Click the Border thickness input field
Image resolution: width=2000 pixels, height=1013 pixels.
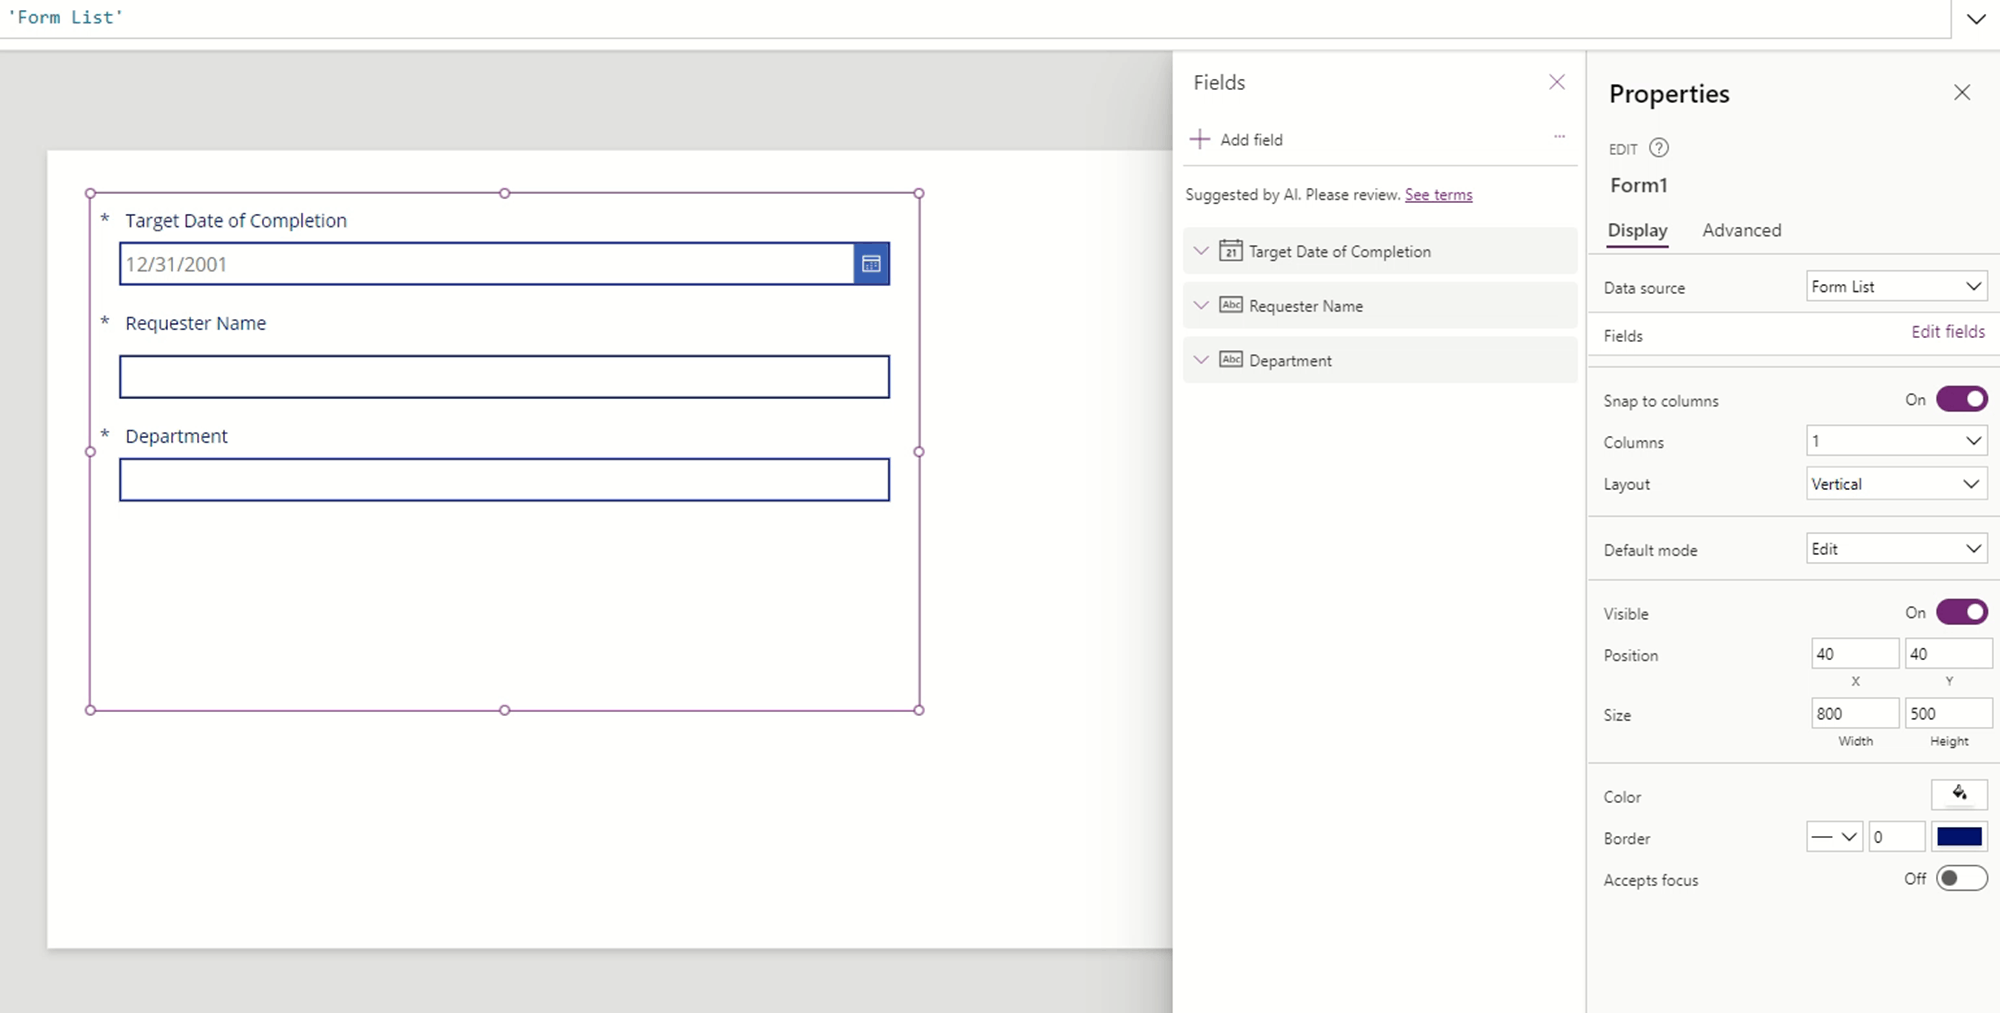(1896, 837)
